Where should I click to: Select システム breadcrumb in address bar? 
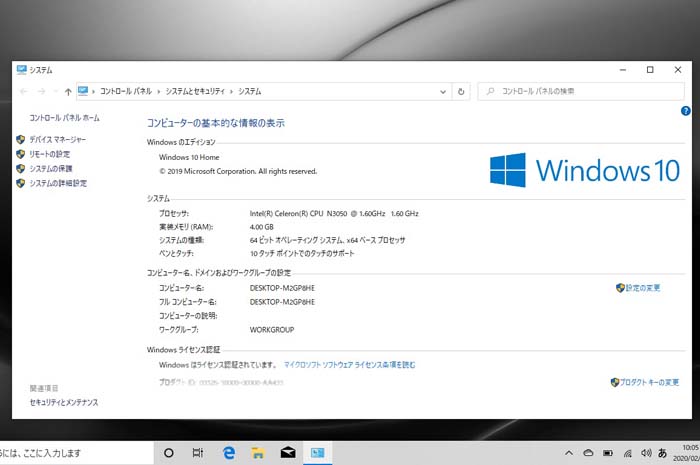point(250,91)
